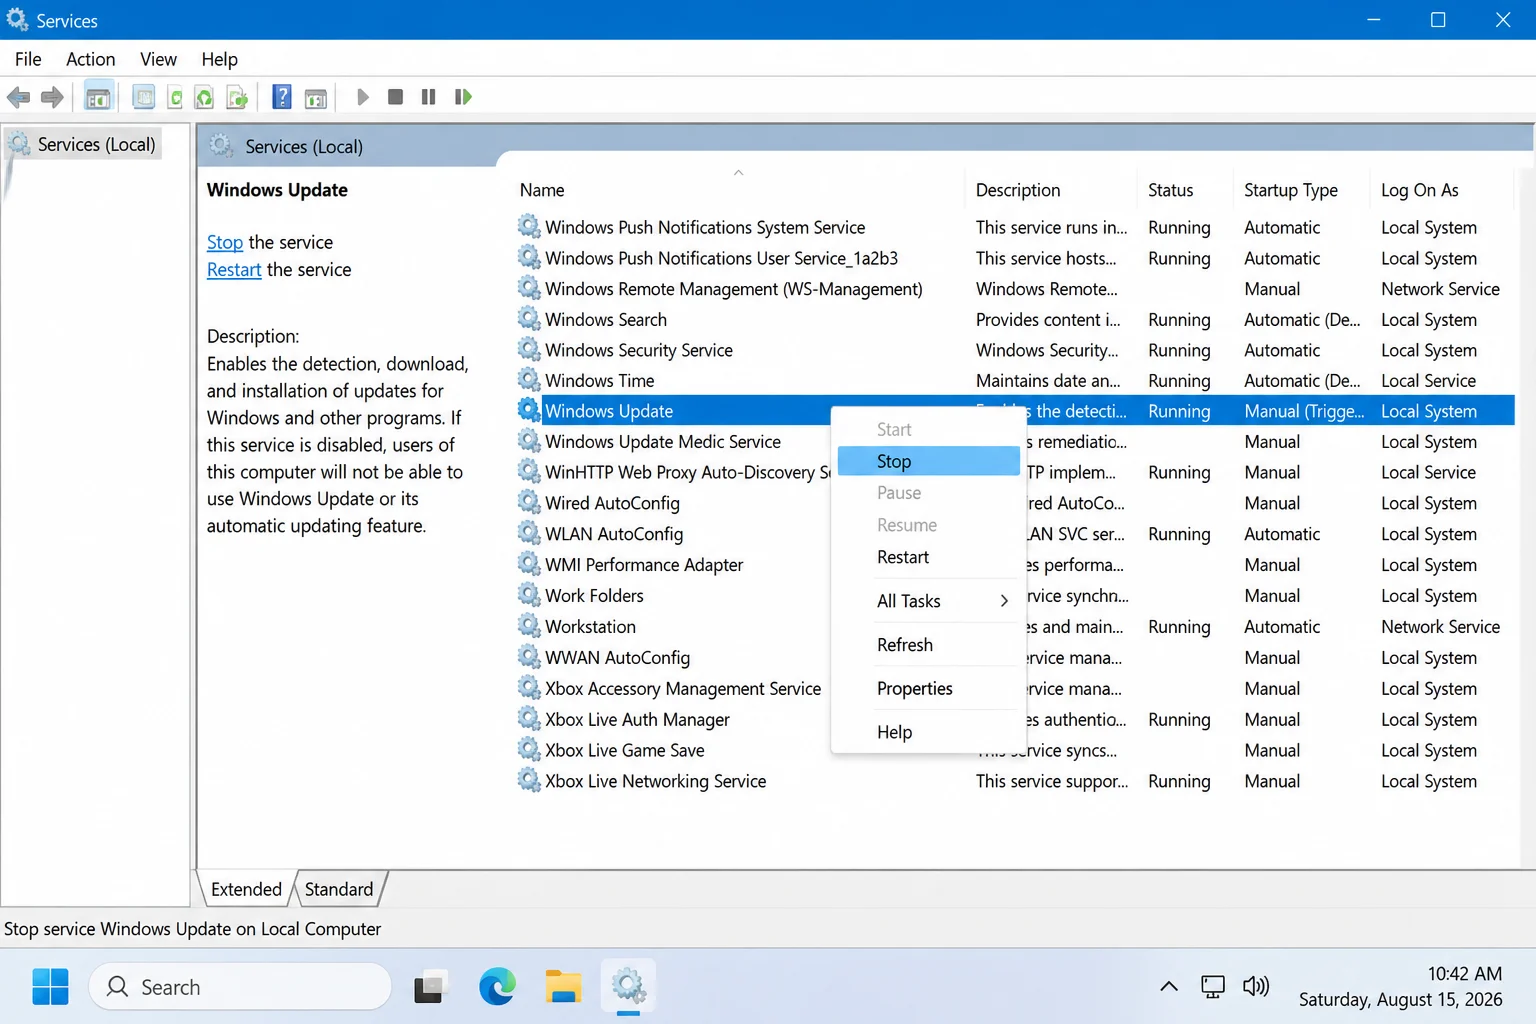
Task: Open the Action menu
Action: click(90, 59)
